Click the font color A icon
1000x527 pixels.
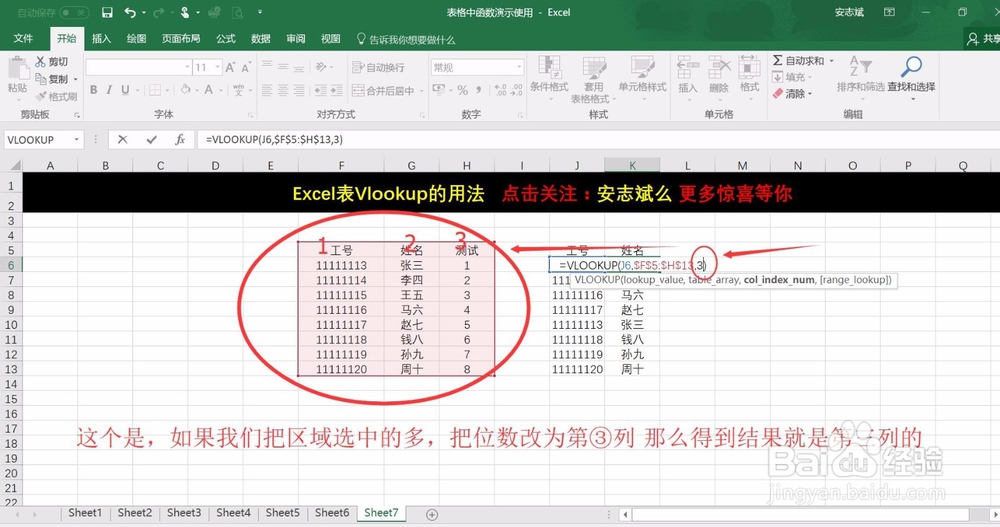click(209, 90)
